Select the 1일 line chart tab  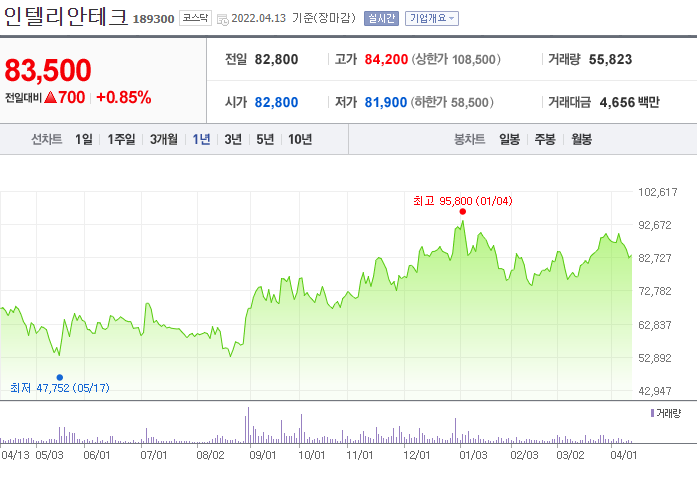(84, 140)
